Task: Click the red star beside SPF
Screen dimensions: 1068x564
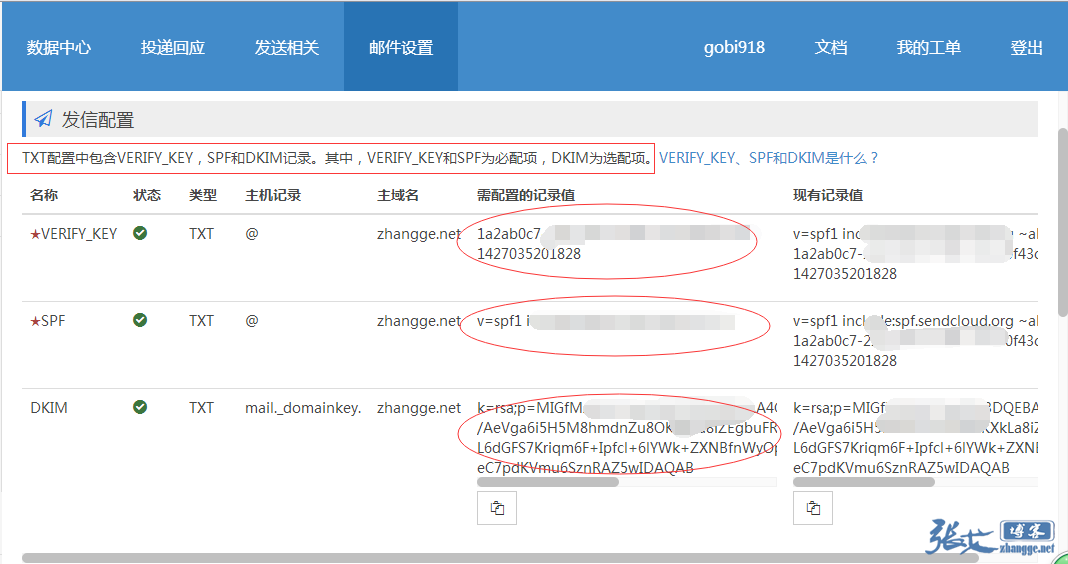Action: coord(35,321)
